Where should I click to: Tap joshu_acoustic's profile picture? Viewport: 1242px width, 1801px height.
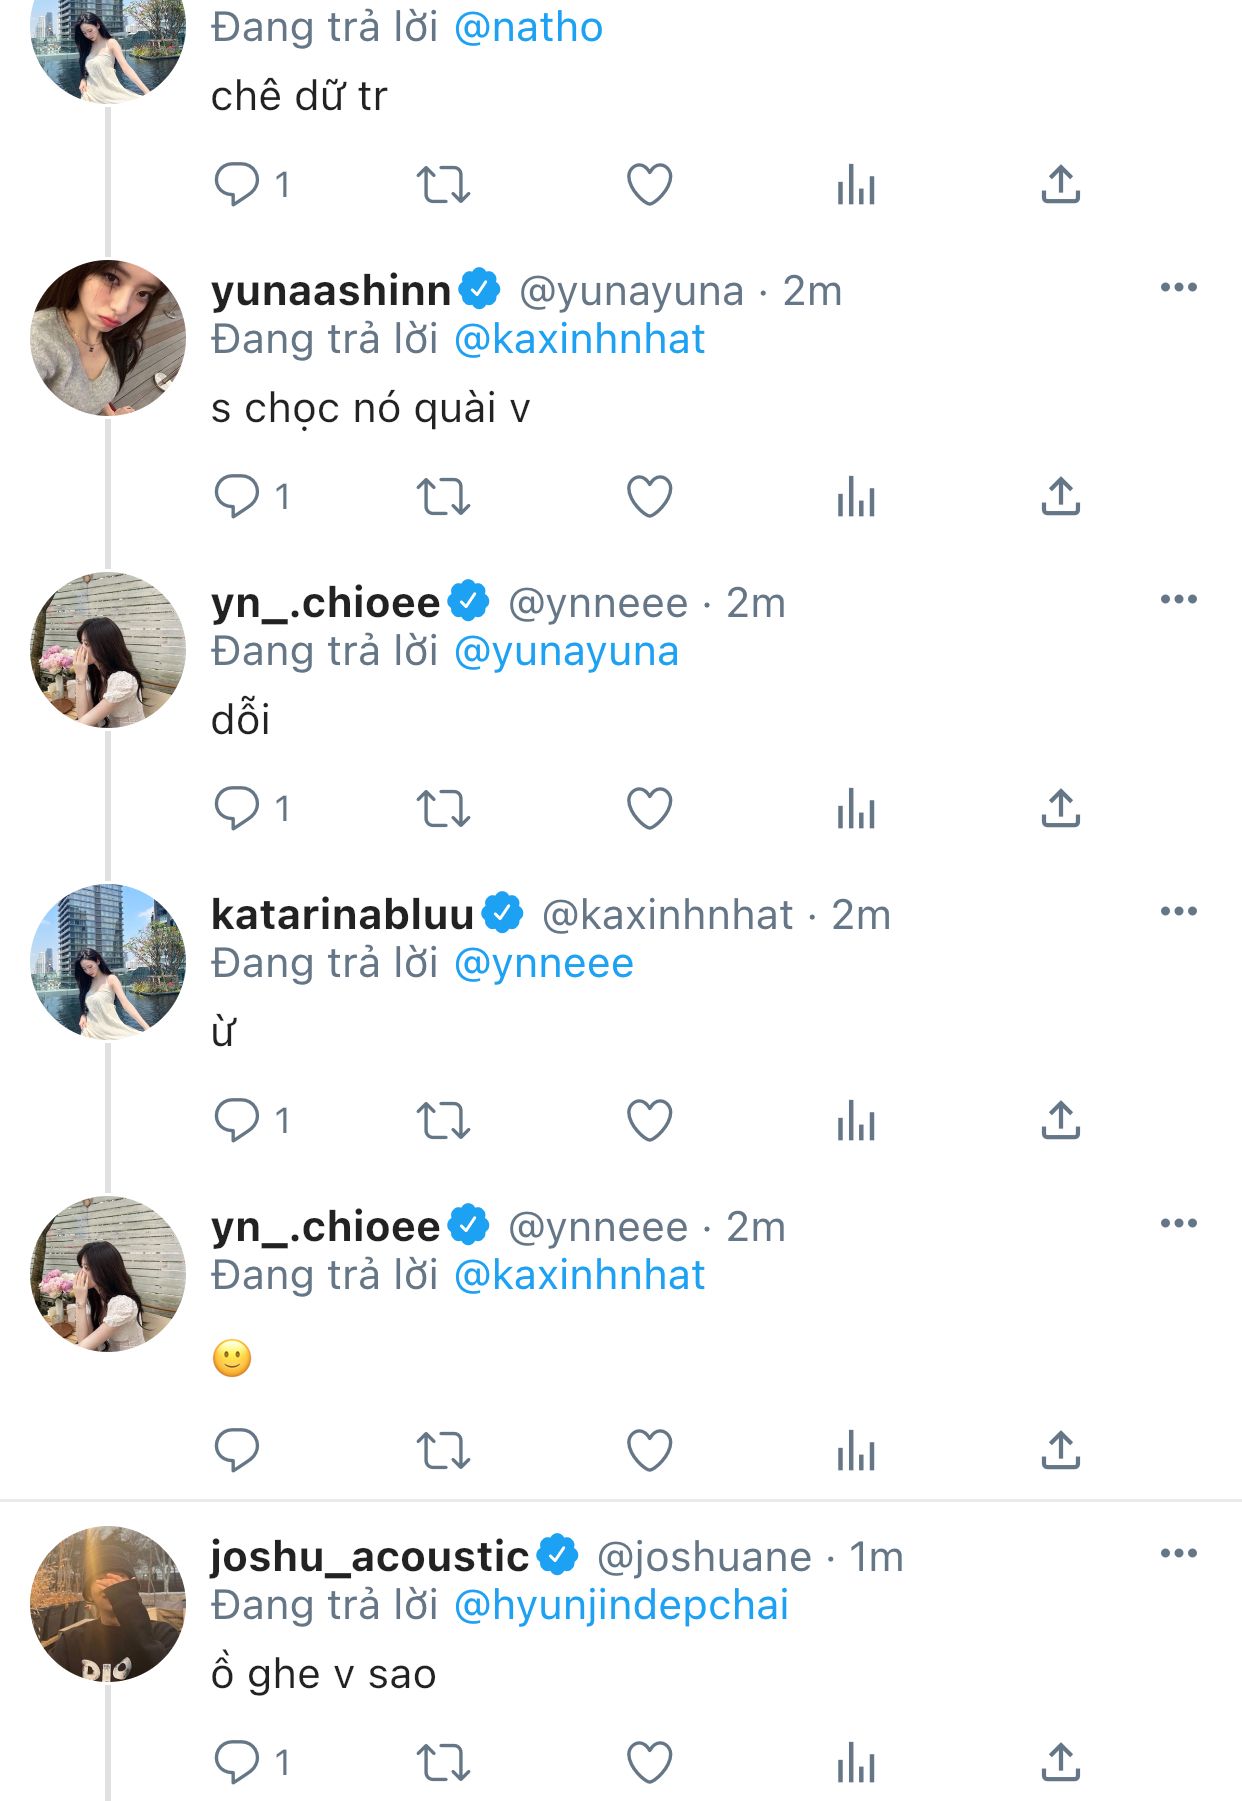pos(108,1604)
